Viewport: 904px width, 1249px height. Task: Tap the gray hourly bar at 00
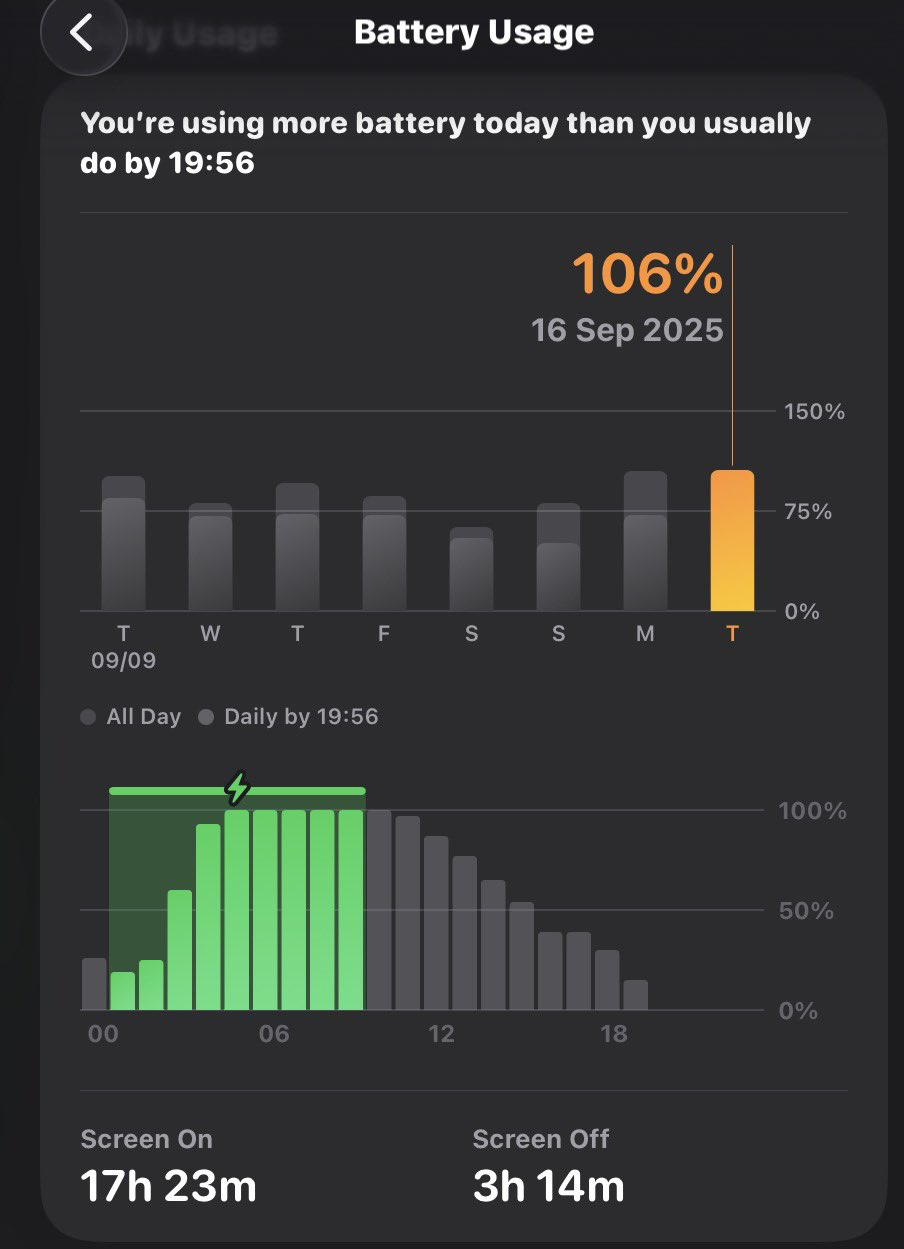[x=94, y=984]
